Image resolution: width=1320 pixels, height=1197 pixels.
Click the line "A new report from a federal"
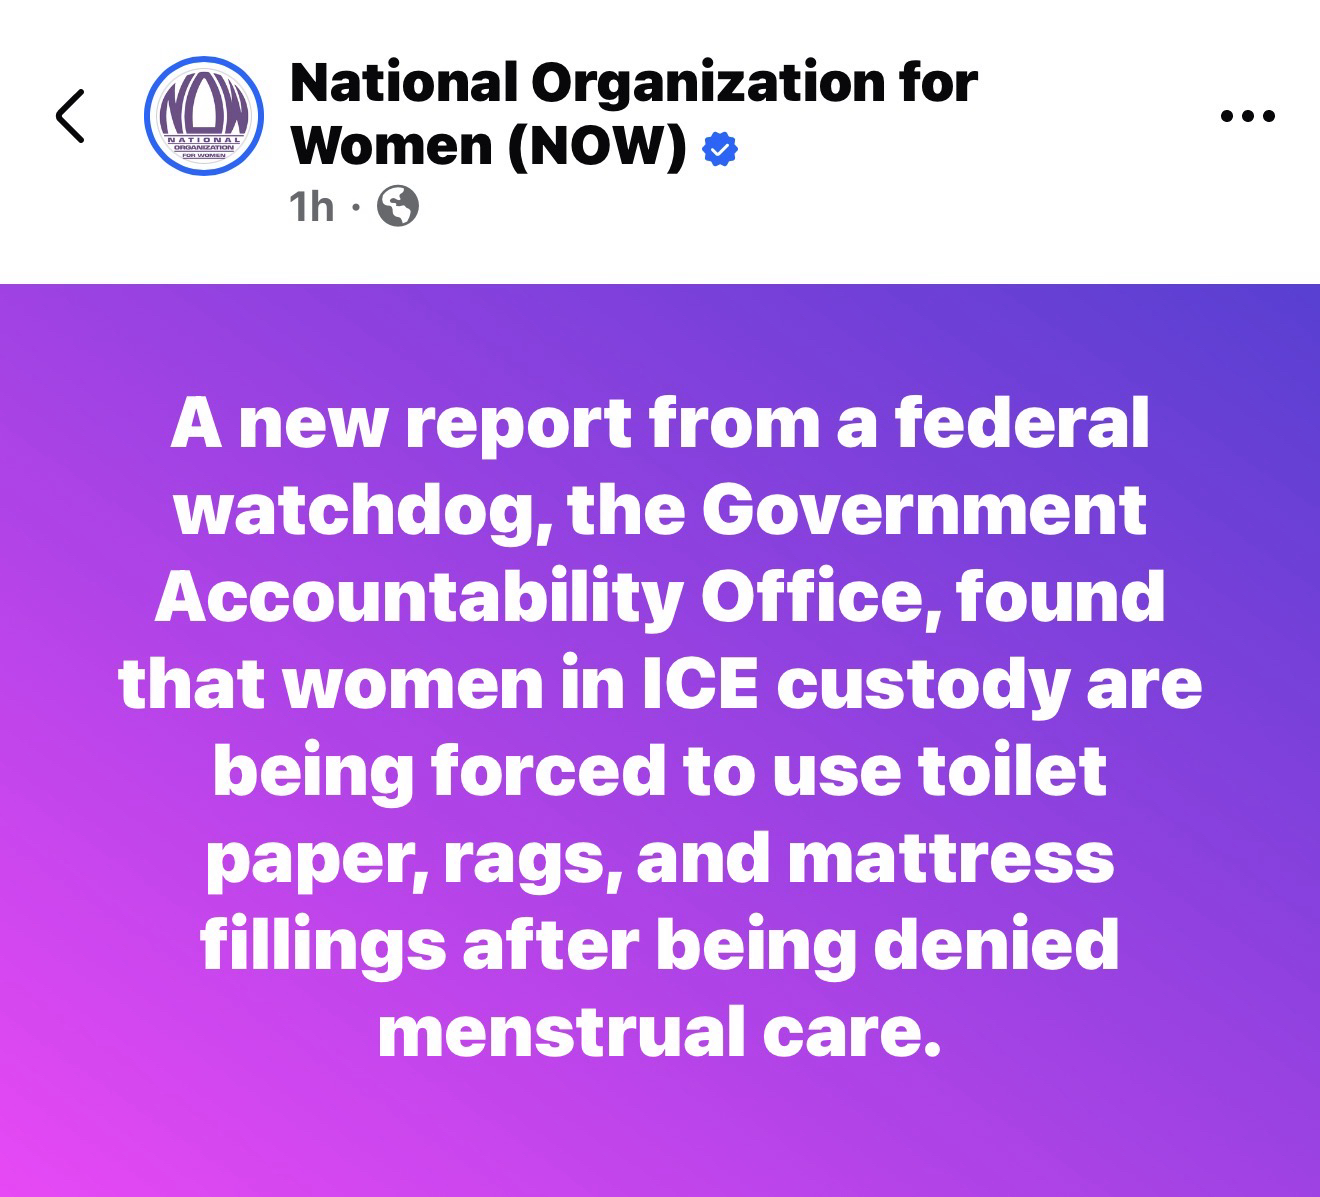coord(660,424)
